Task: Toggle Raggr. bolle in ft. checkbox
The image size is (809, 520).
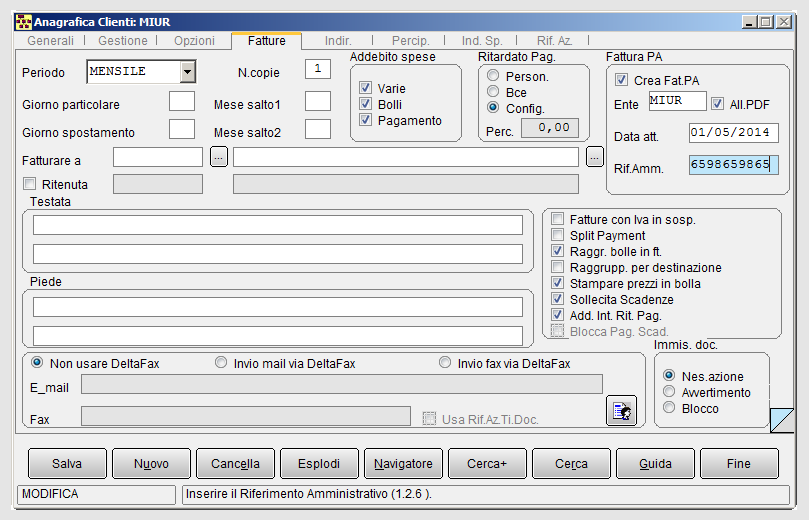Action: [557, 251]
